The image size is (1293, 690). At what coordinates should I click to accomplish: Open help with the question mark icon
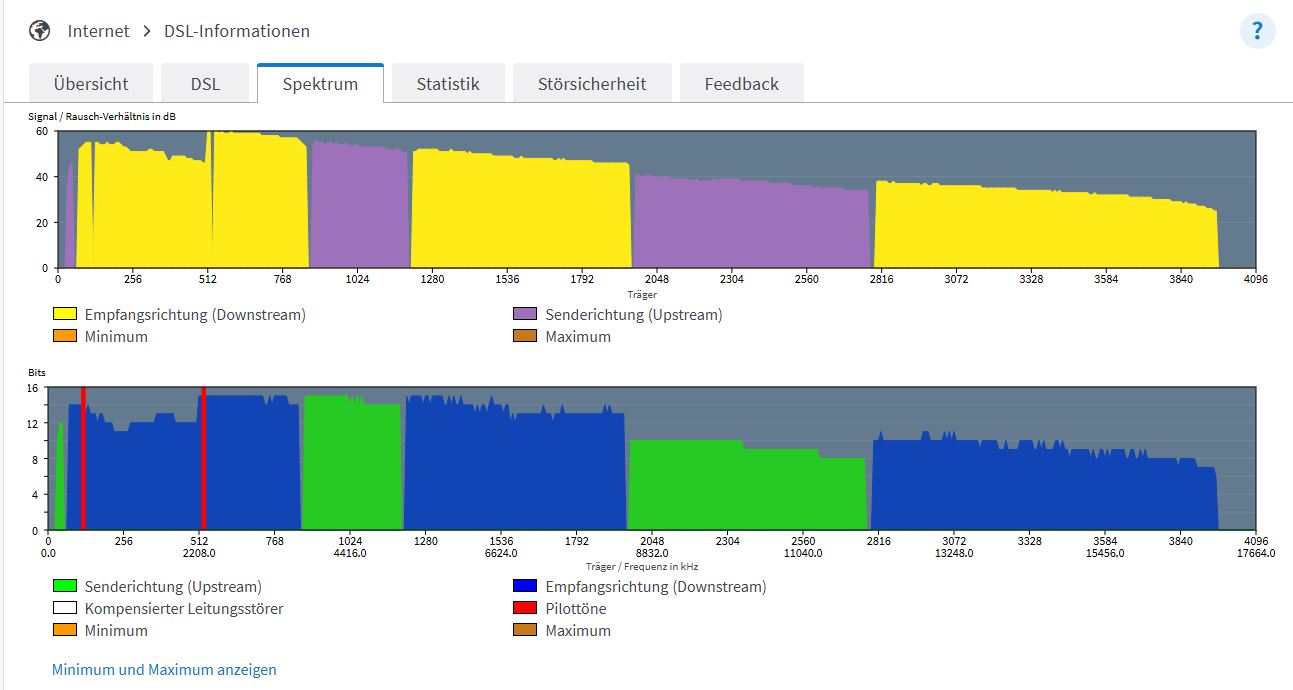1257,32
